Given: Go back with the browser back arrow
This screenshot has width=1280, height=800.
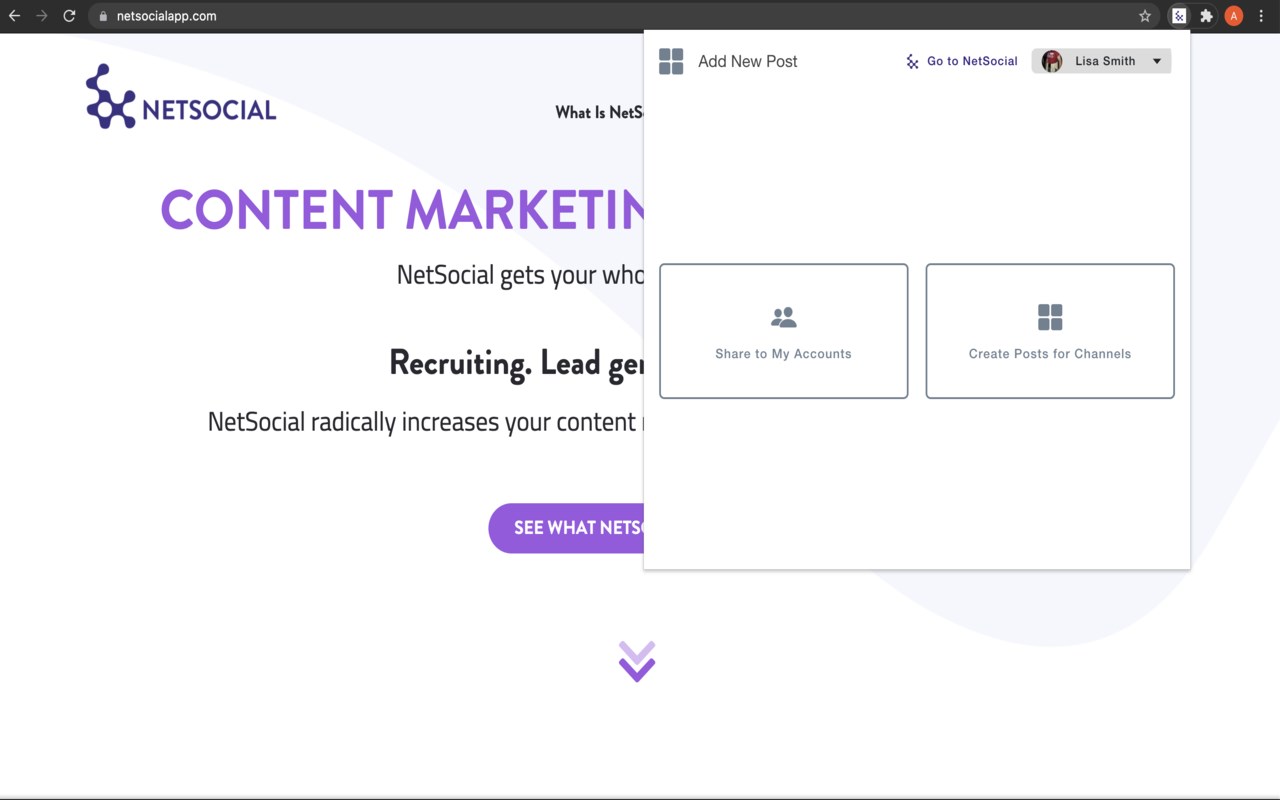Looking at the screenshot, I should 15,16.
